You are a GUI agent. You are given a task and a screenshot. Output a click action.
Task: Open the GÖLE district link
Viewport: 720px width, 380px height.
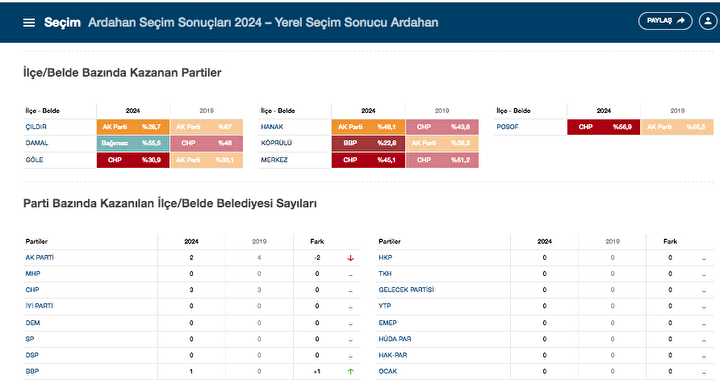[x=34, y=160]
